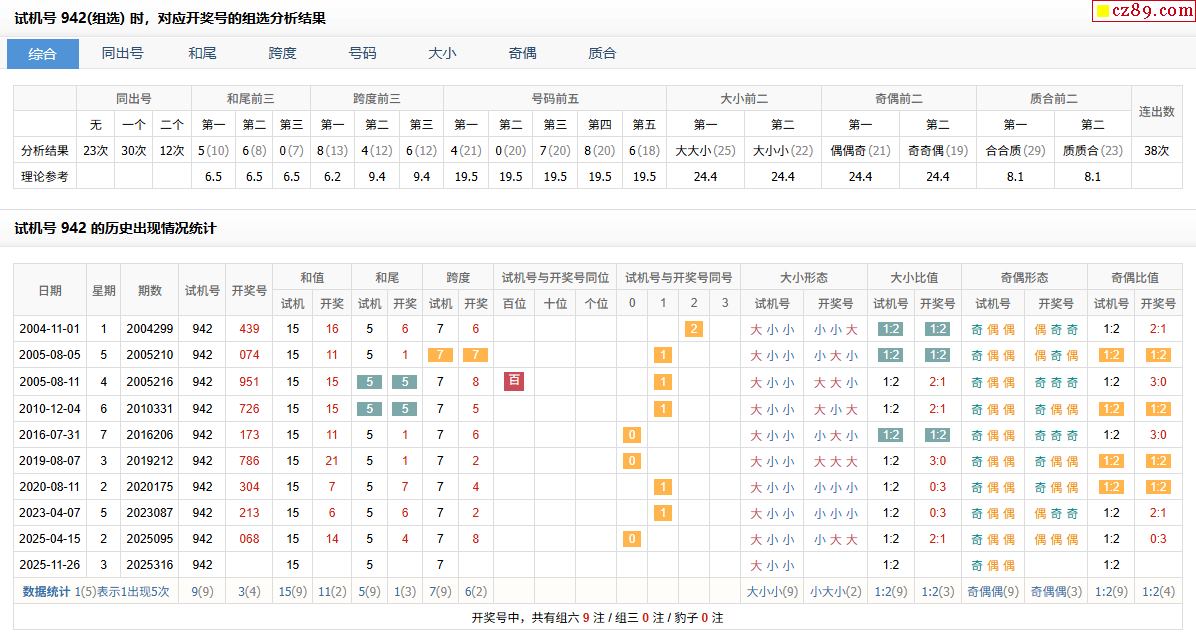Switch to the 同出号 tab

(x=122, y=54)
